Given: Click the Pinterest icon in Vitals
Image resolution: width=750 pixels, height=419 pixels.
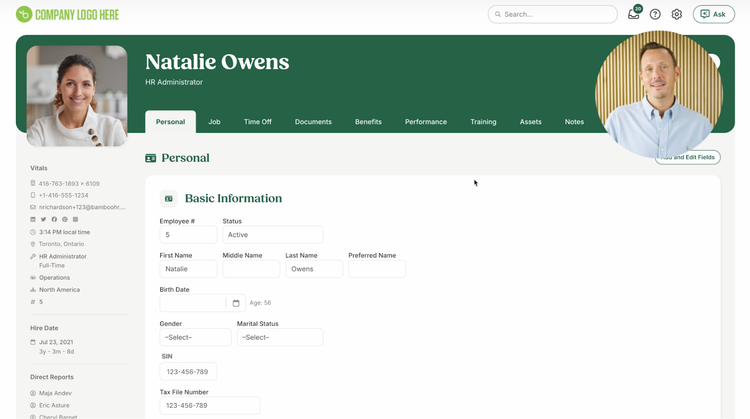Looking at the screenshot, I should pos(65,220).
